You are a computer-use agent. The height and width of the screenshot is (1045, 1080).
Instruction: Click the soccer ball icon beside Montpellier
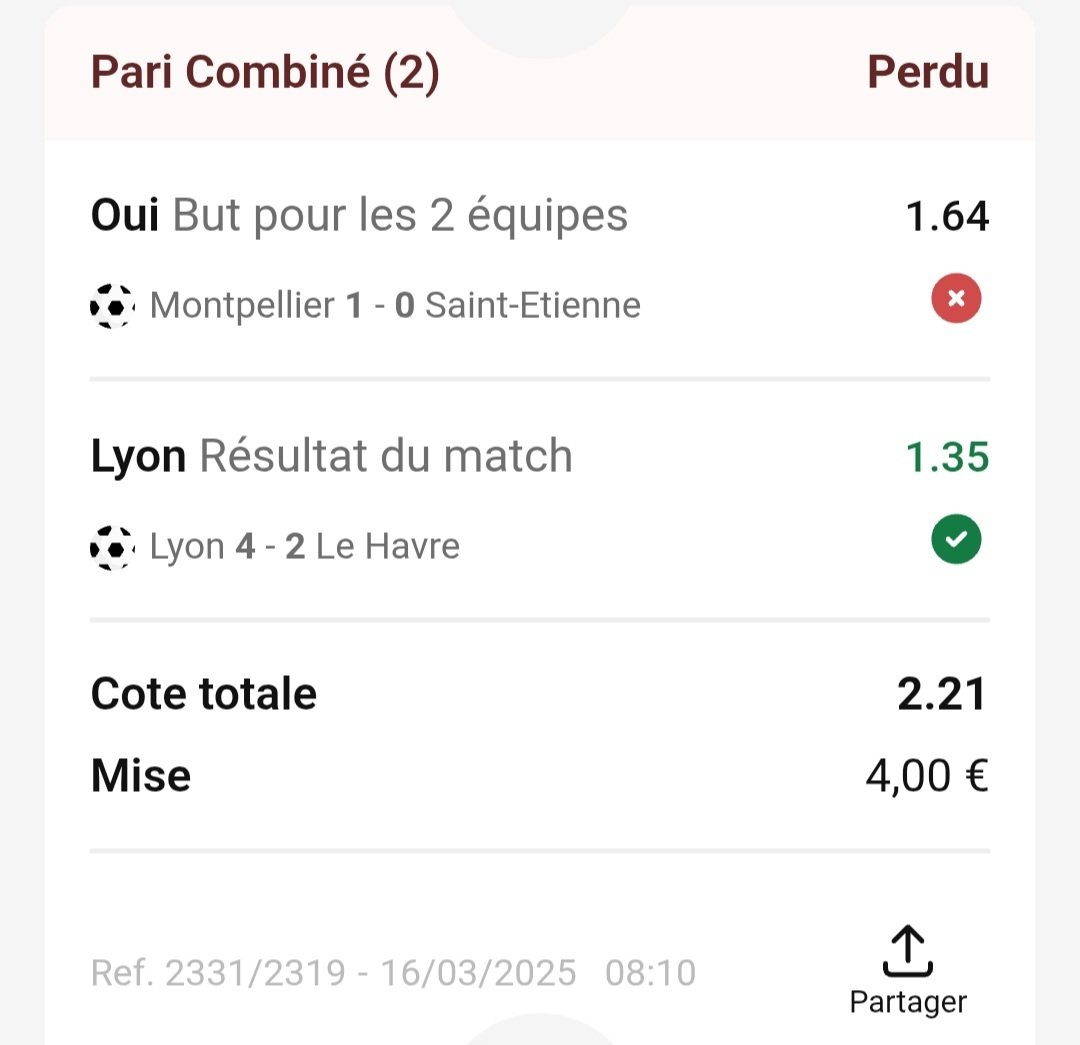[x=112, y=306]
